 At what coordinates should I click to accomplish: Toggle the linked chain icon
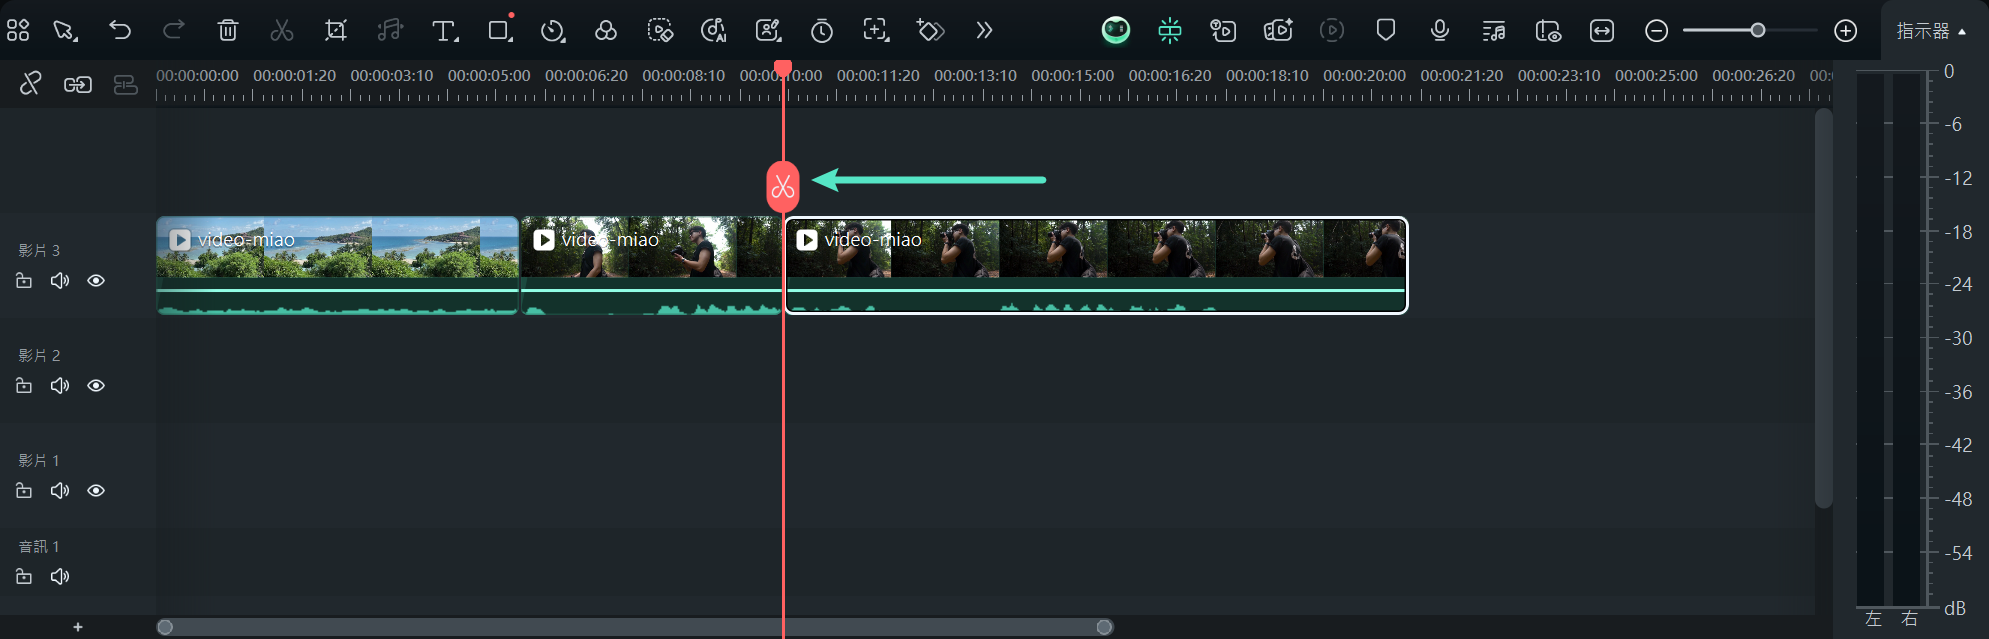point(78,85)
